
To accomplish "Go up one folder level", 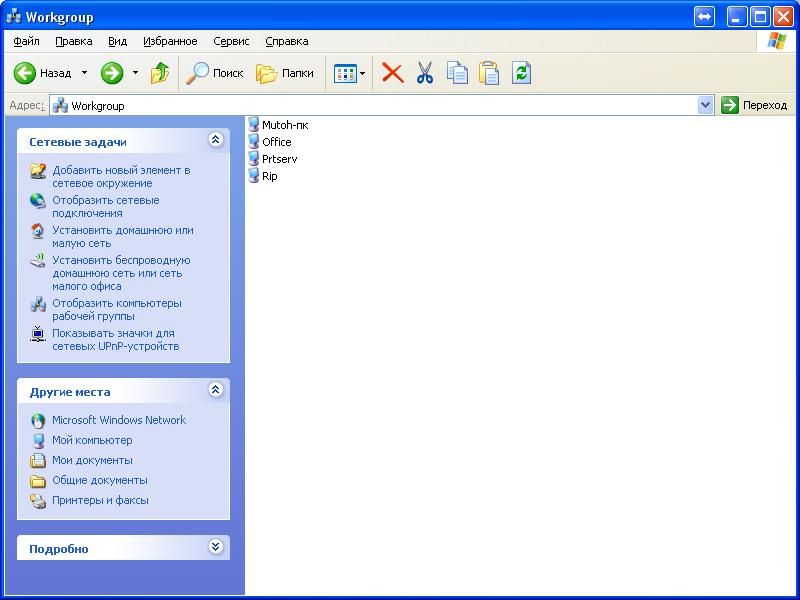I will tap(160, 73).
